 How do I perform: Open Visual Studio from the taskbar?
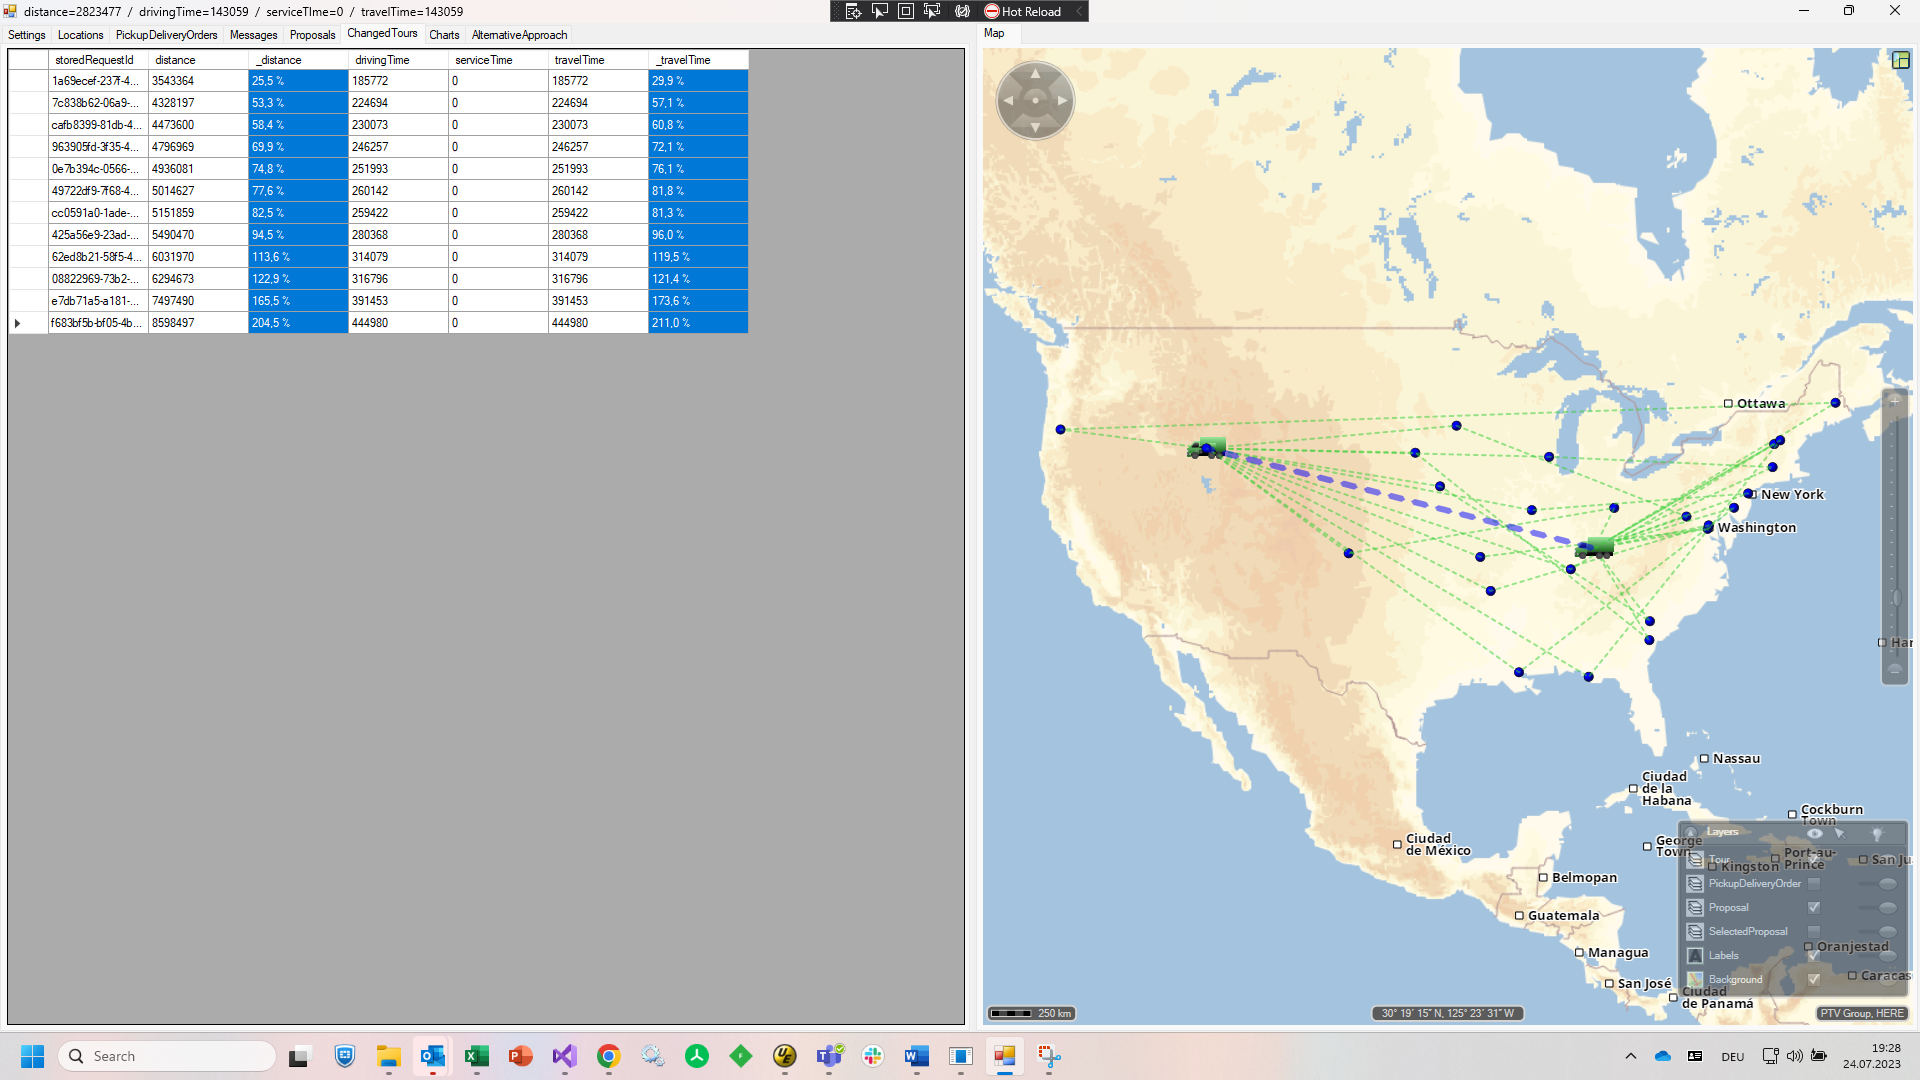(564, 1056)
